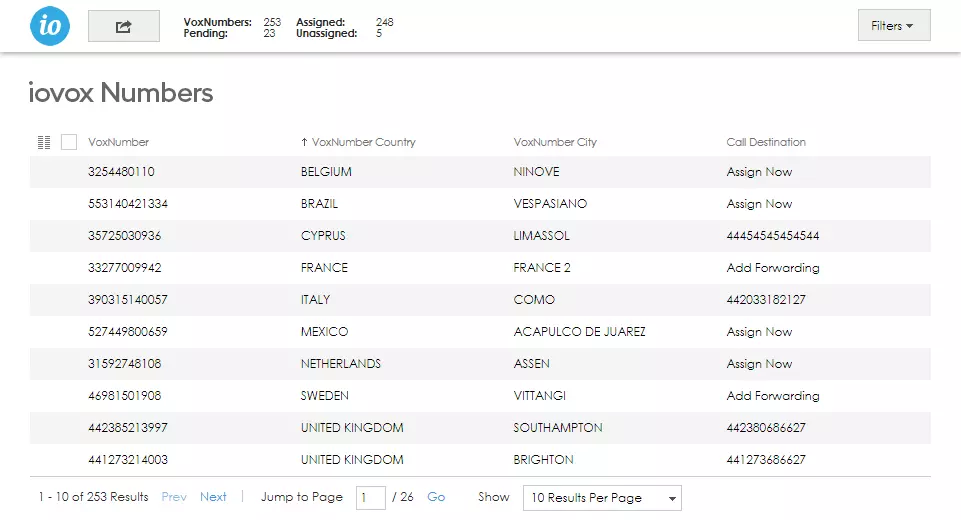The width and height of the screenshot is (961, 520).
Task: Click call destination 442033182127 for Italy
Action: coord(765,300)
